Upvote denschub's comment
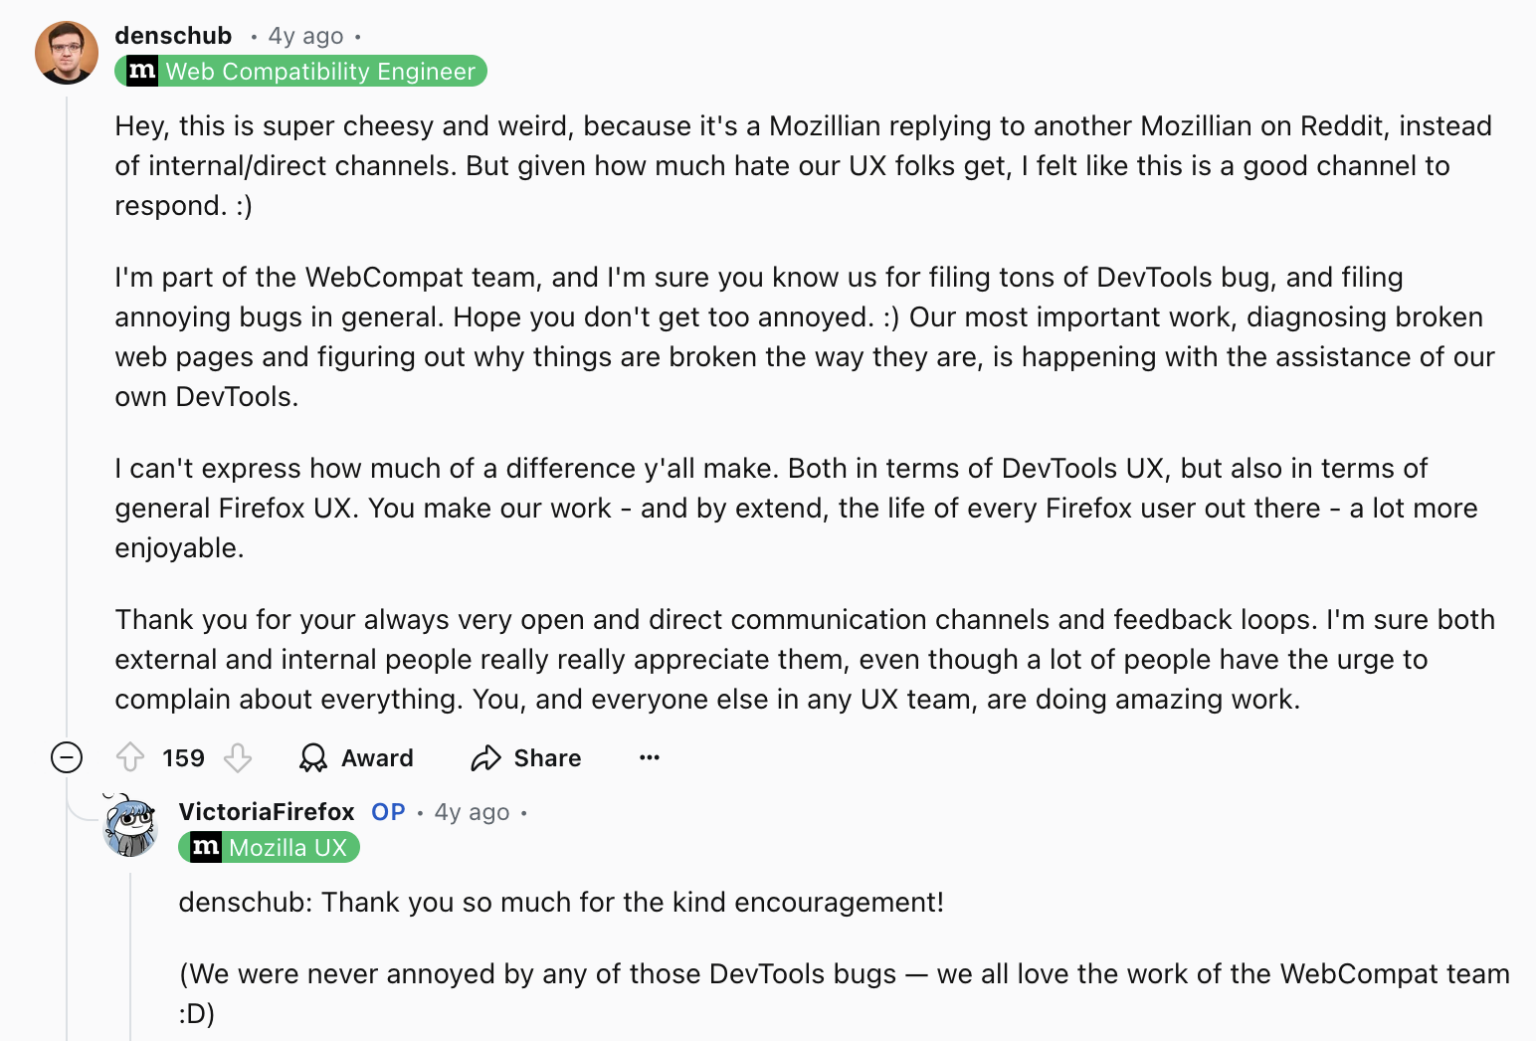 pyautogui.click(x=130, y=758)
